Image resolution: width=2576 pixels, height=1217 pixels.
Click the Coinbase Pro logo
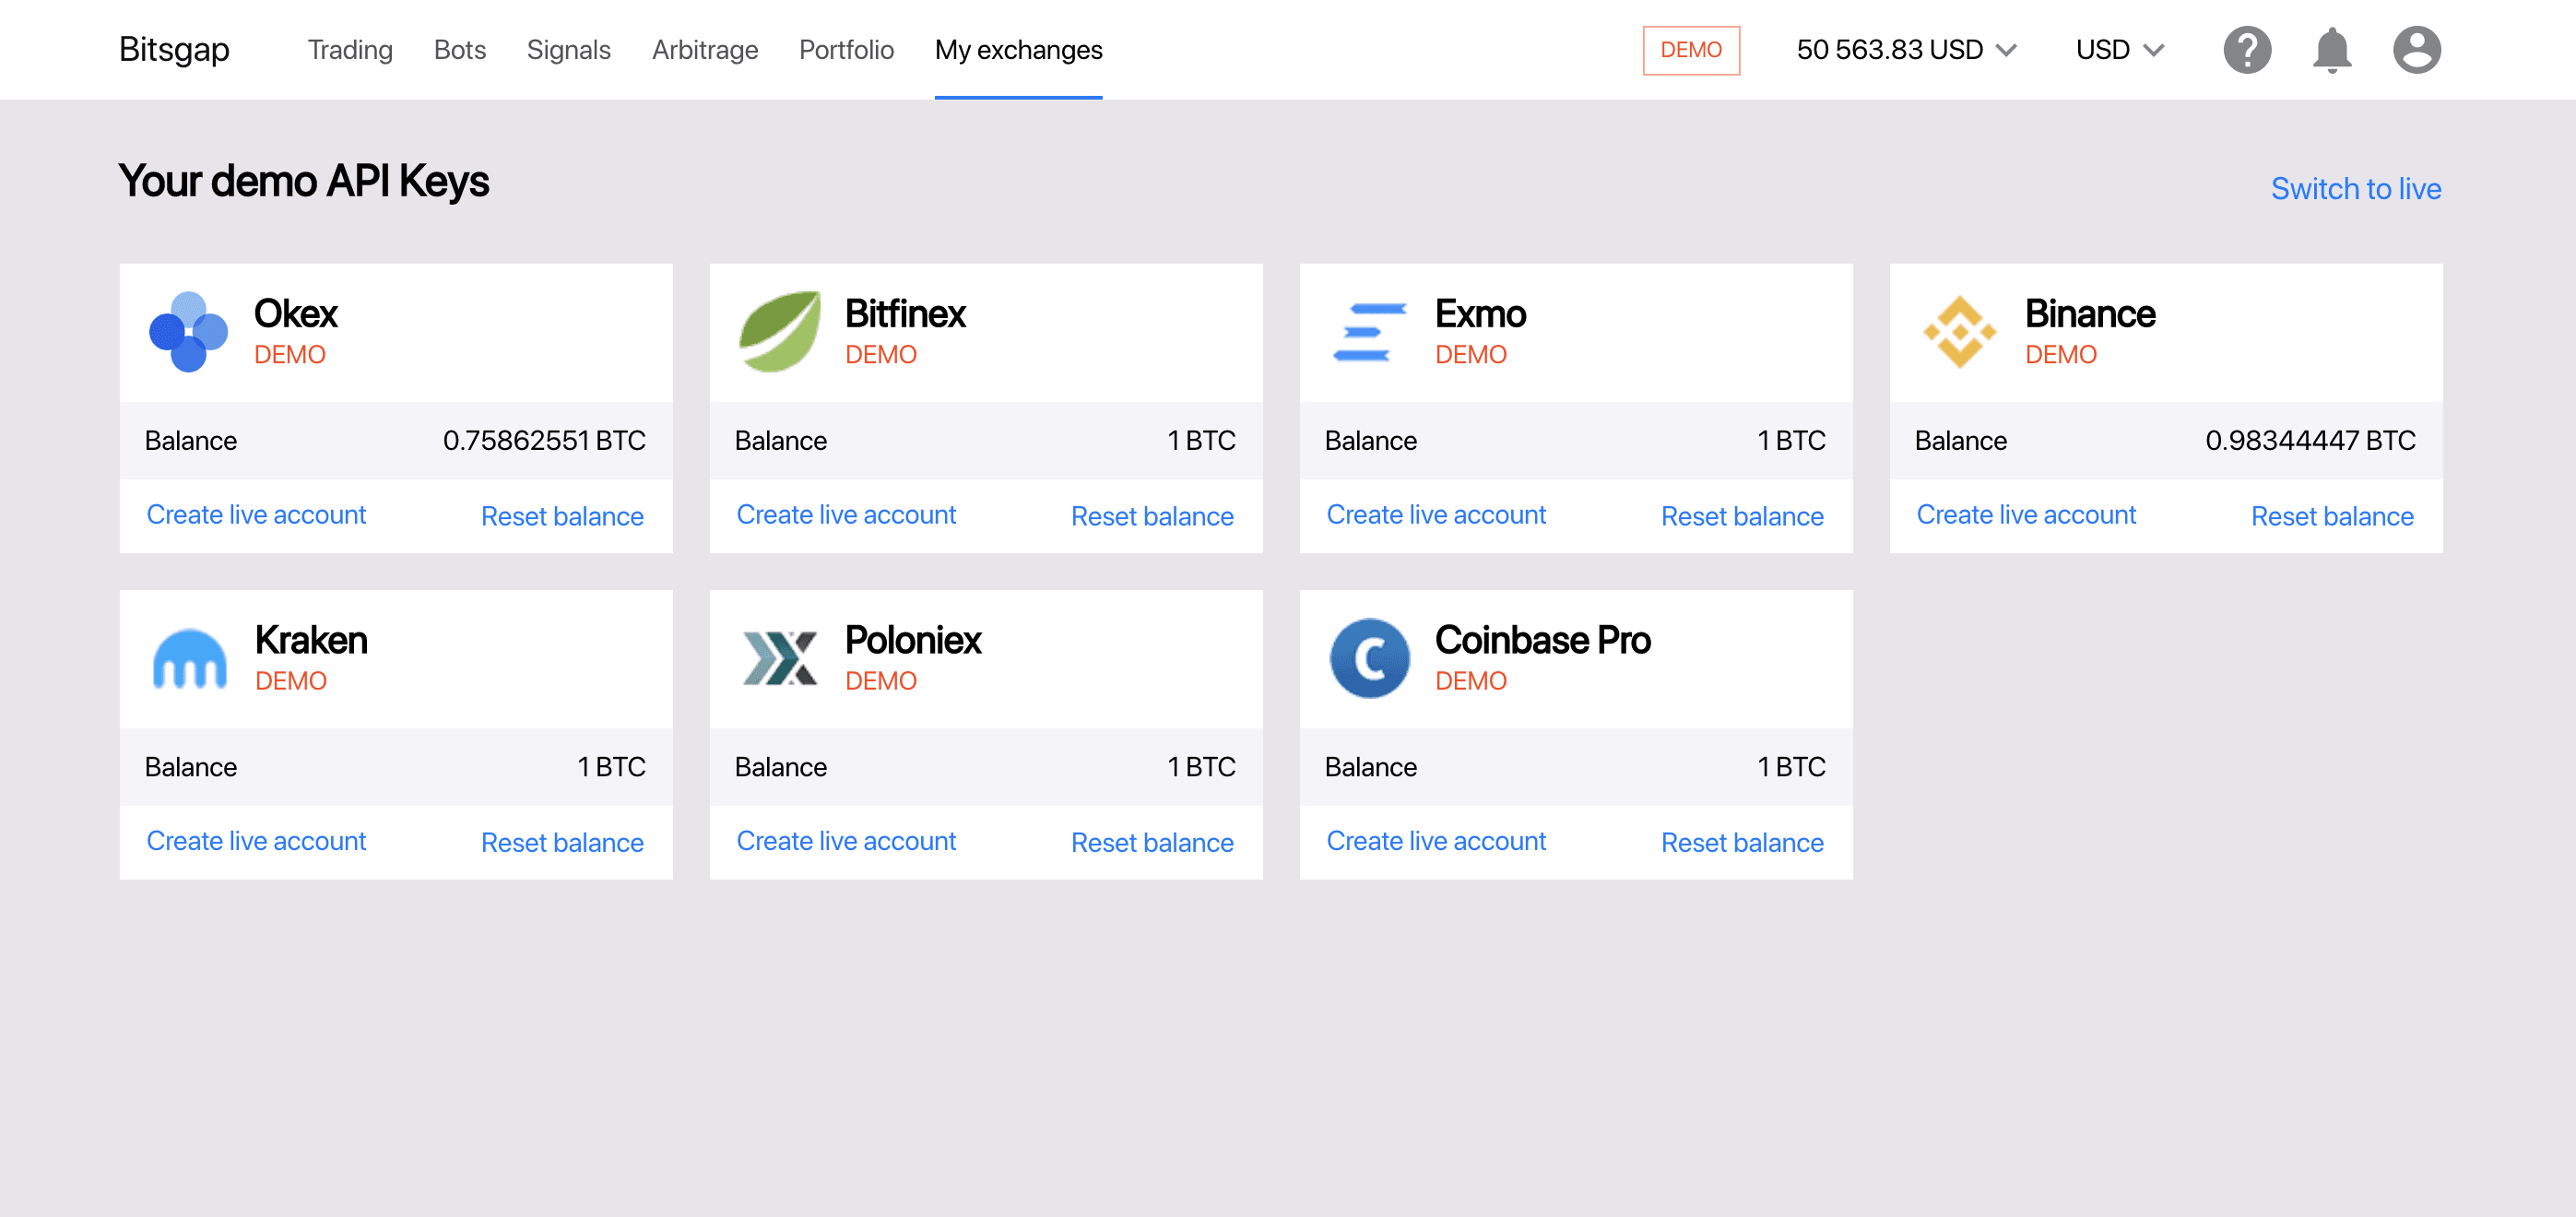click(1369, 658)
